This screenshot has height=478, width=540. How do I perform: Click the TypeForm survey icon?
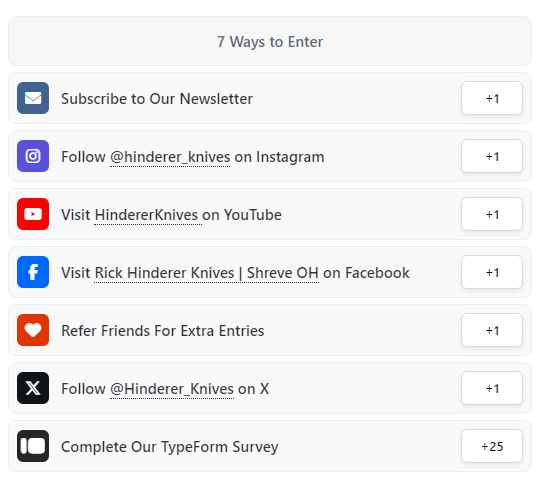tap(33, 446)
